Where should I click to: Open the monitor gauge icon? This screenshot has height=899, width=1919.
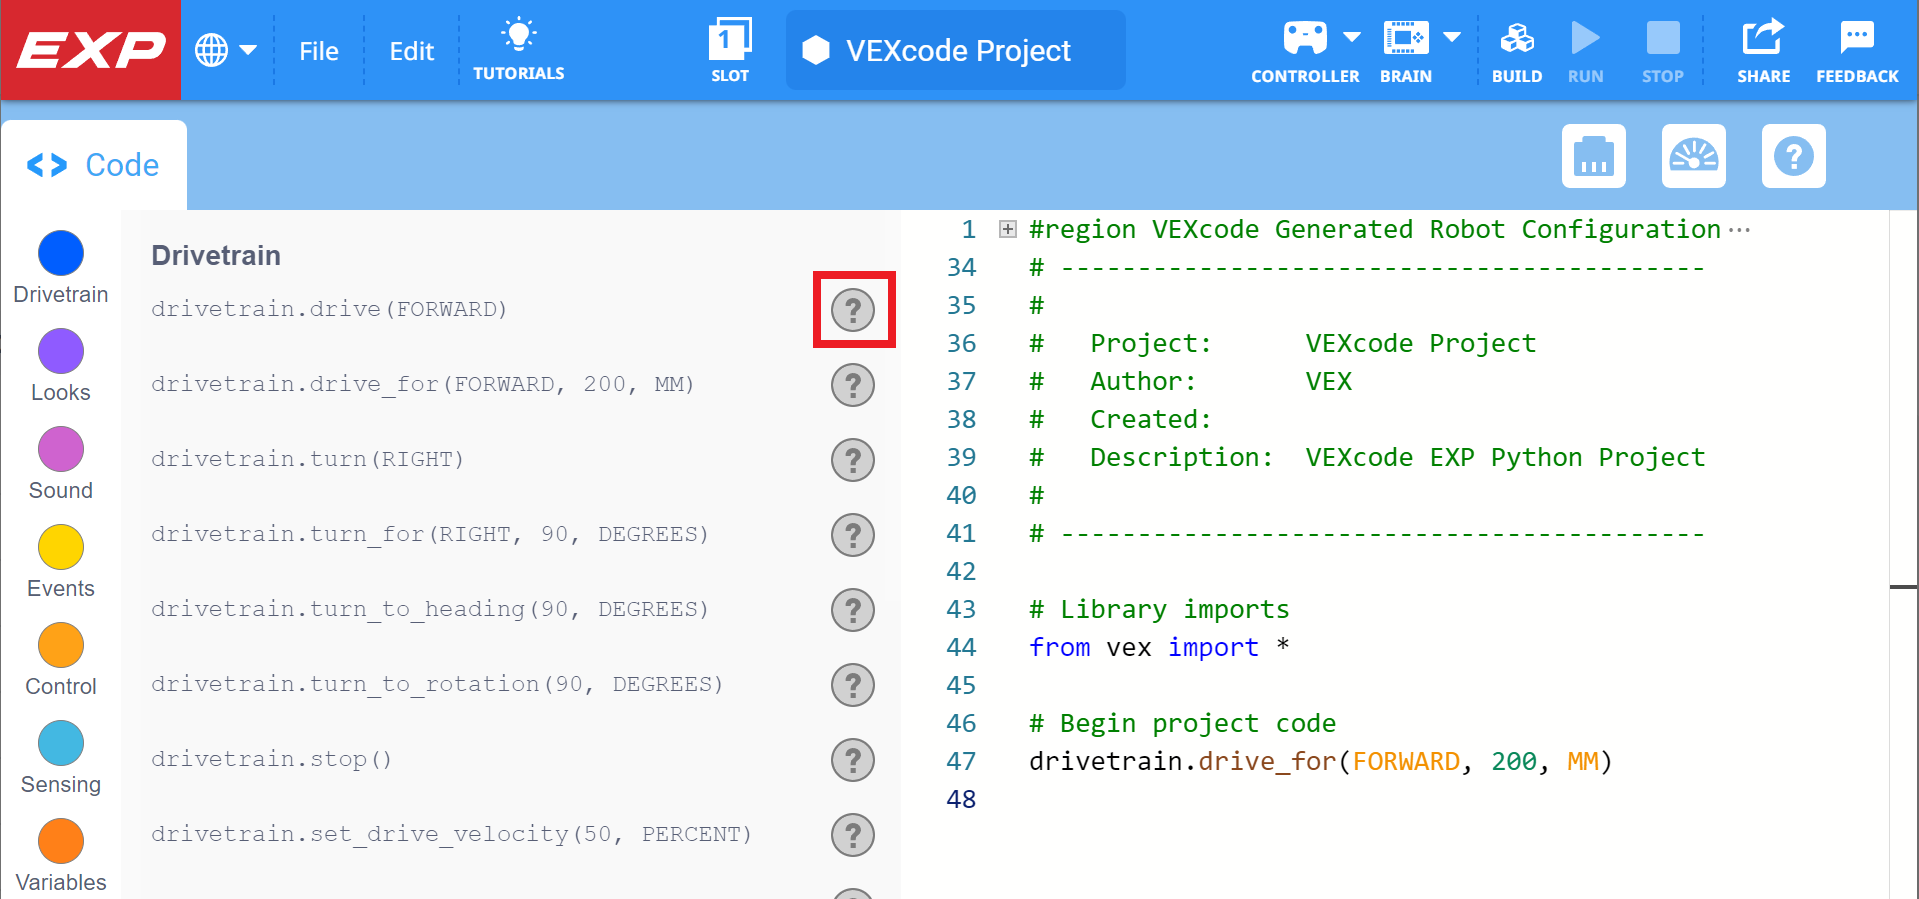[1693, 157]
